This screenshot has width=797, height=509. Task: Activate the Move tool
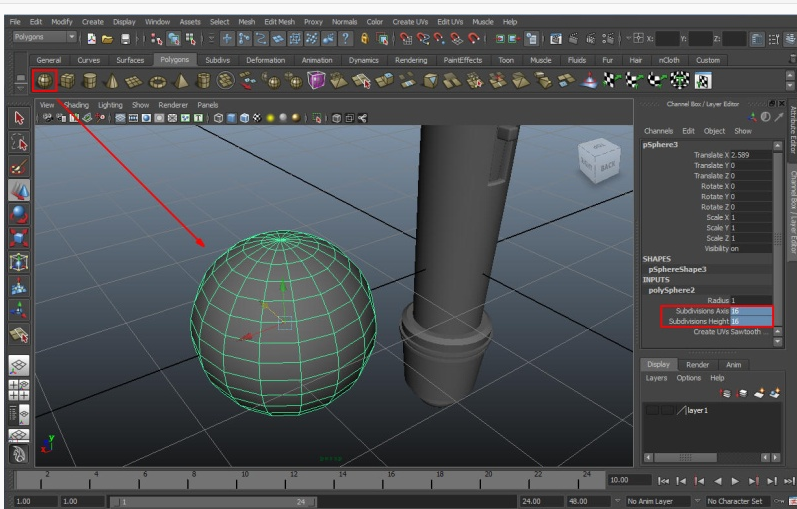coord(19,191)
